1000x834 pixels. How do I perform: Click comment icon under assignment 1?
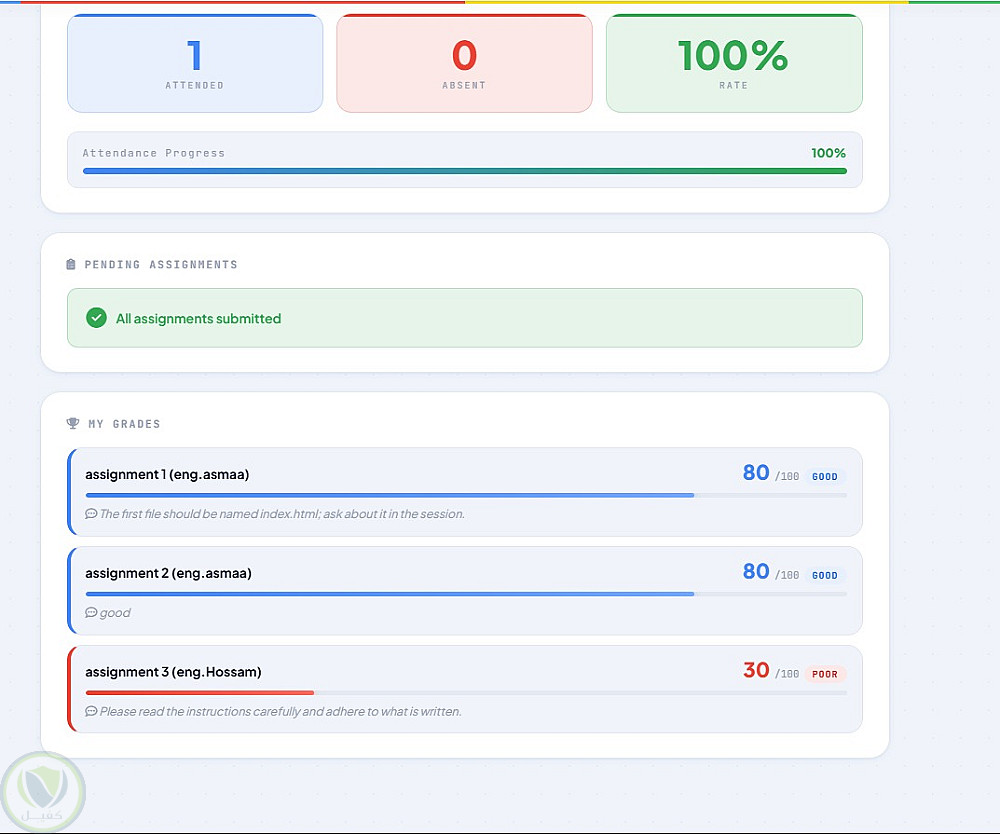pos(91,514)
